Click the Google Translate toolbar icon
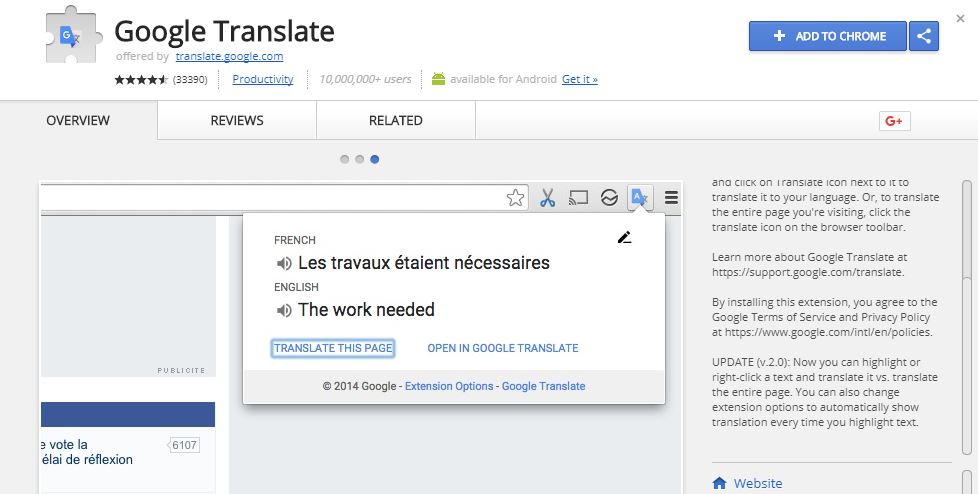Screen dimensions: 978x494 [x=640, y=198]
